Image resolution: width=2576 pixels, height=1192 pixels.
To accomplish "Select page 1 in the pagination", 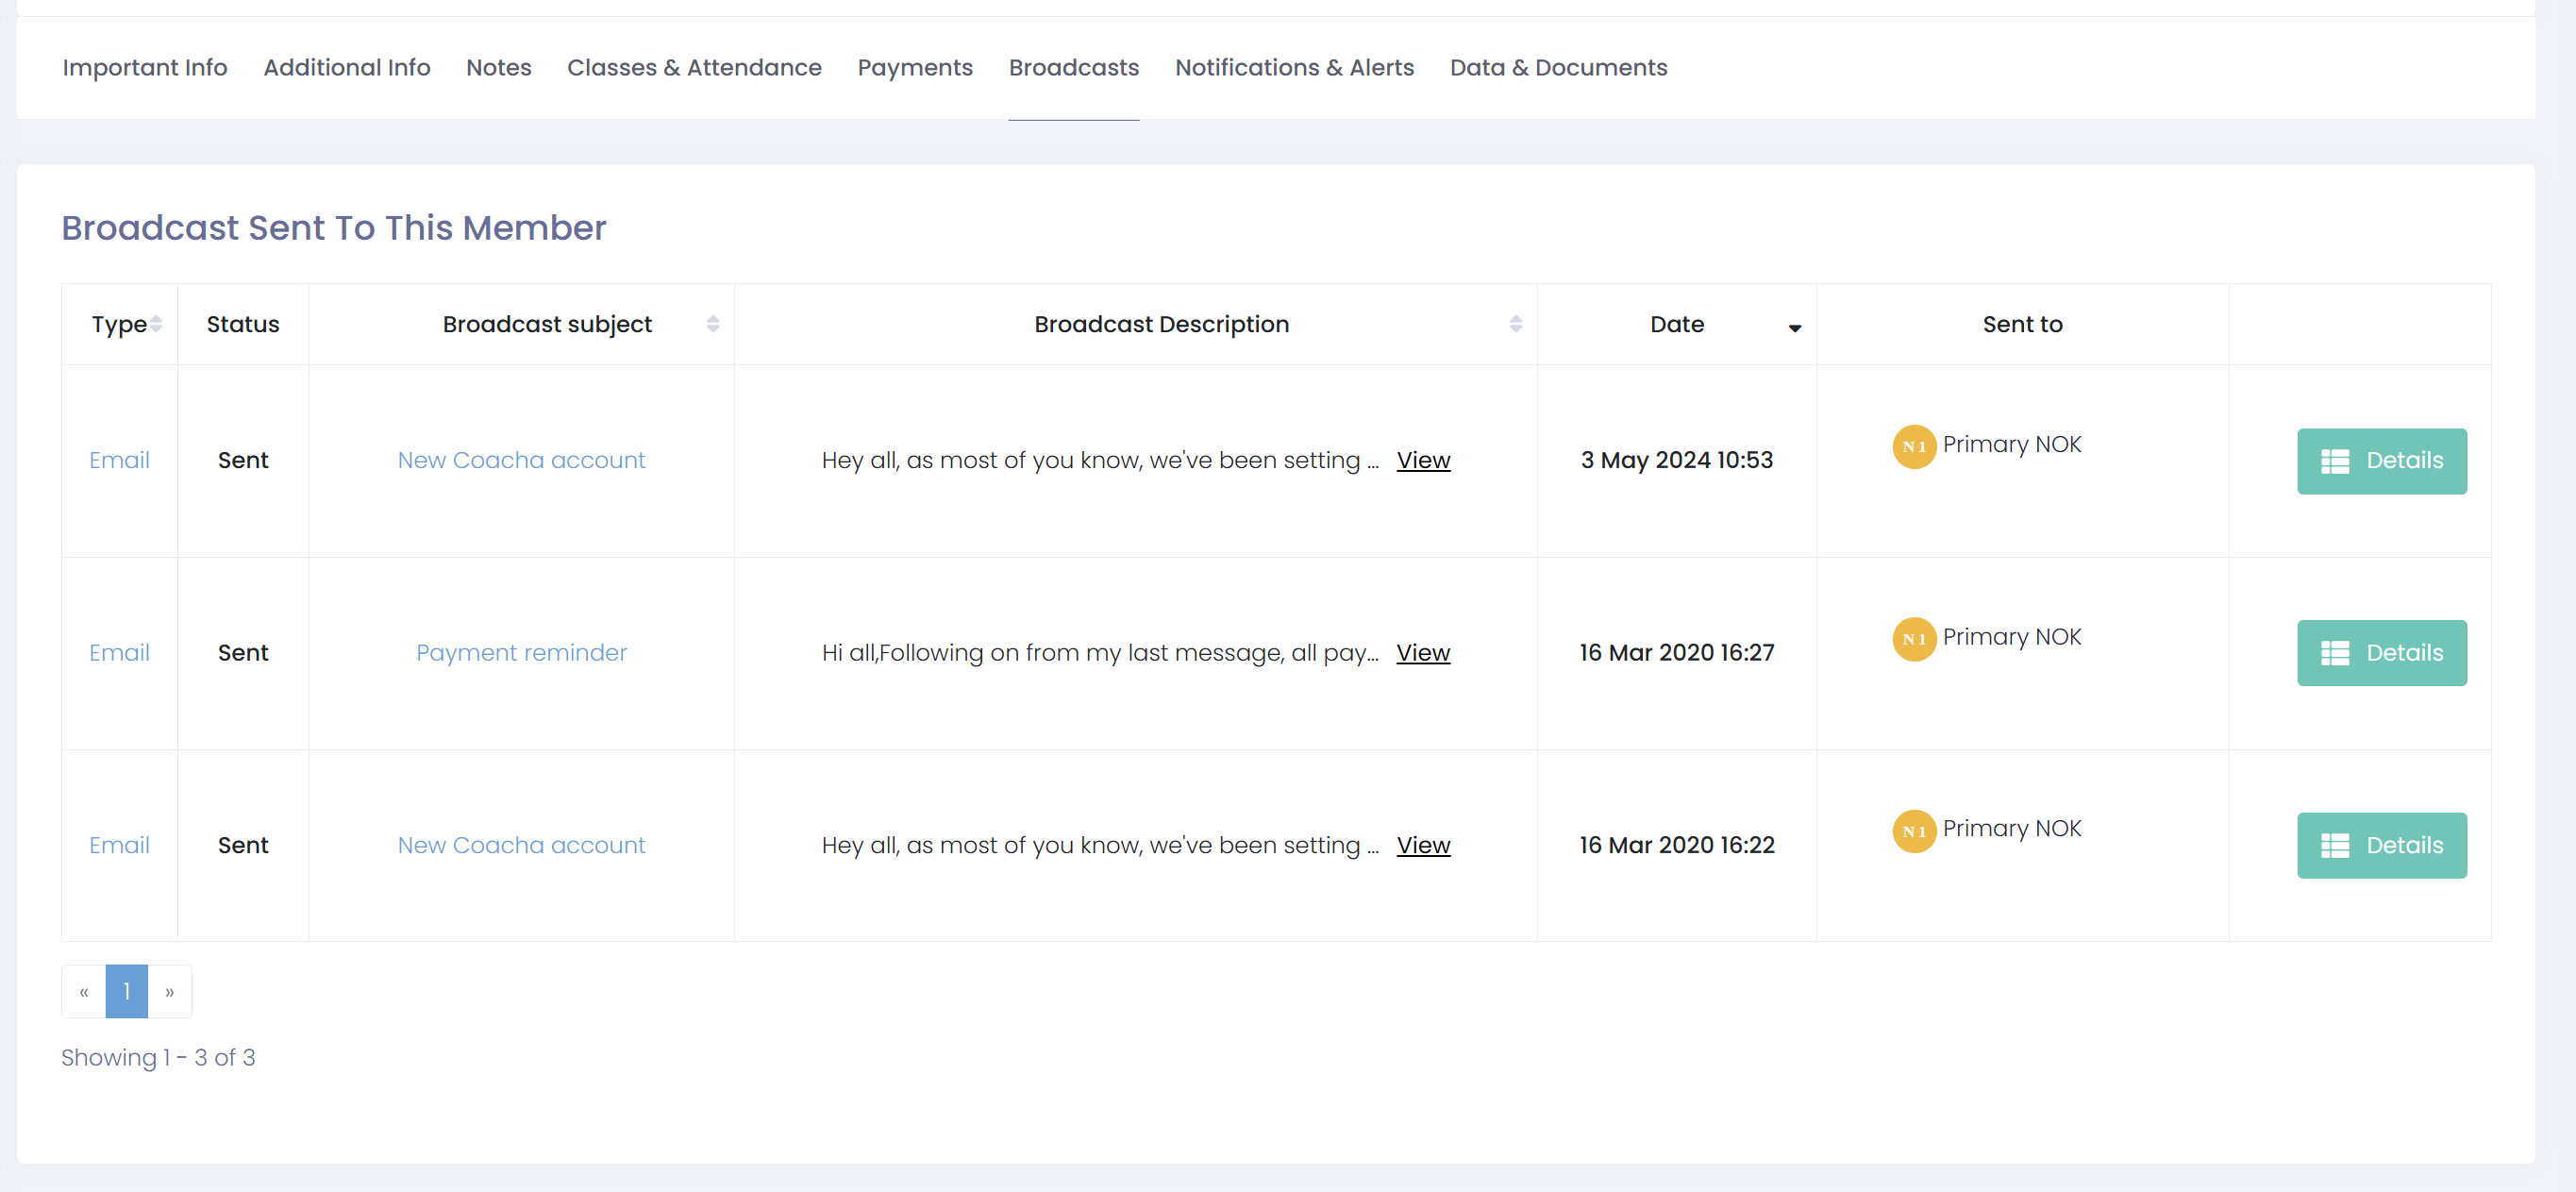I will pos(127,991).
